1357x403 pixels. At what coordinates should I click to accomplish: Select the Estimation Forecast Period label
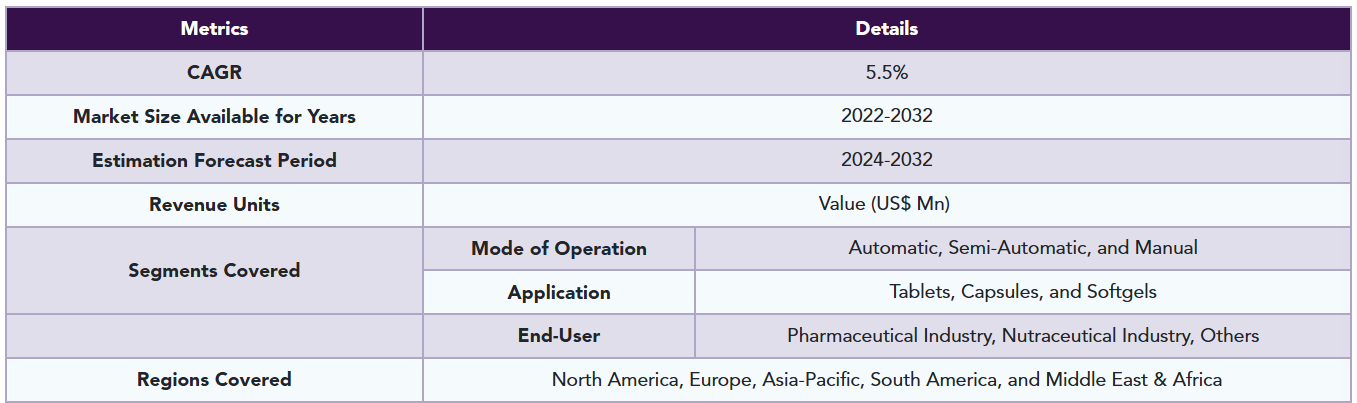(214, 161)
